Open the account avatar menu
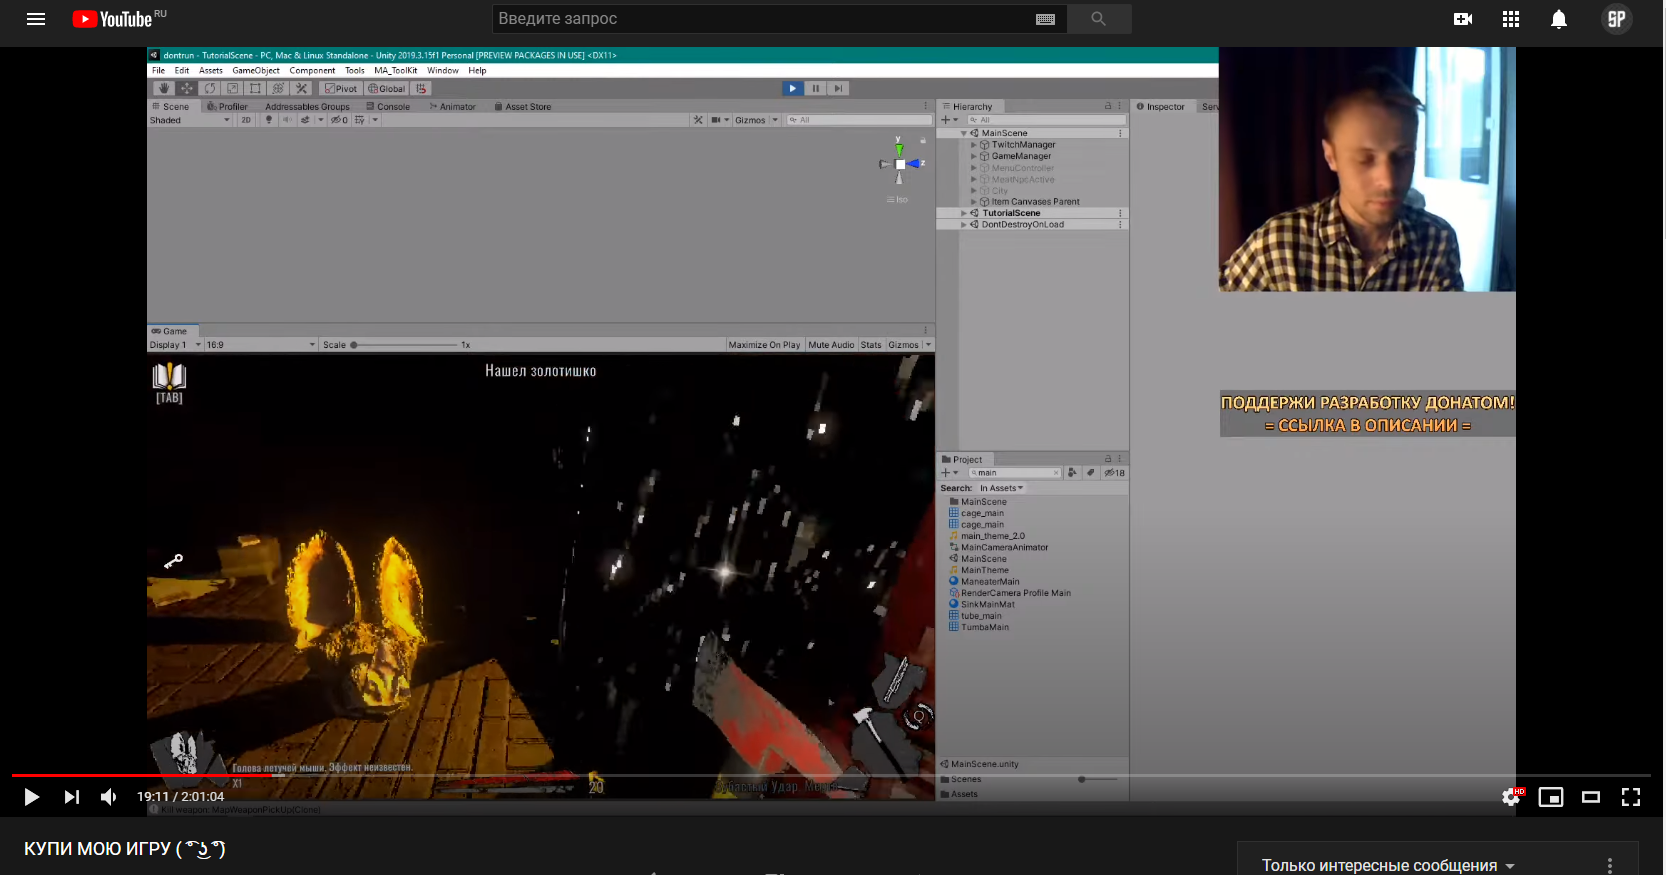 click(1617, 19)
